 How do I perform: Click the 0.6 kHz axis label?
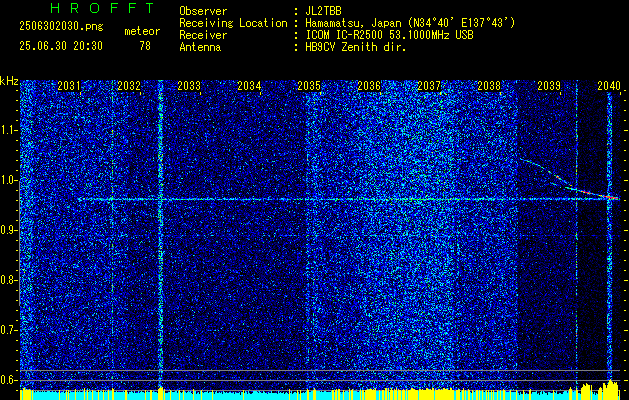click(x=8, y=380)
